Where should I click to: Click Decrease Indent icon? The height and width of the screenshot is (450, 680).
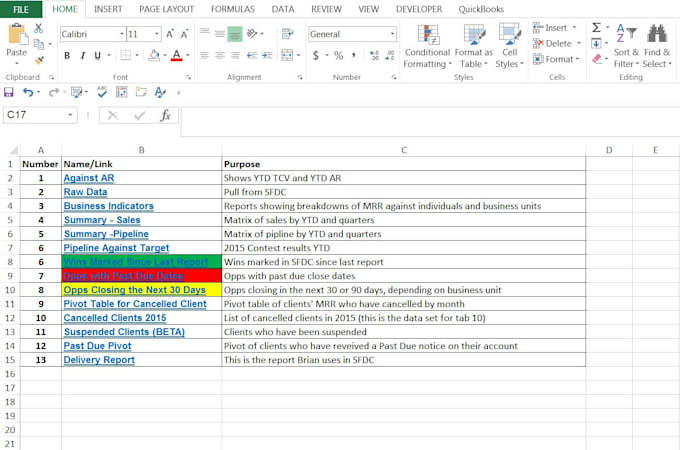point(252,55)
